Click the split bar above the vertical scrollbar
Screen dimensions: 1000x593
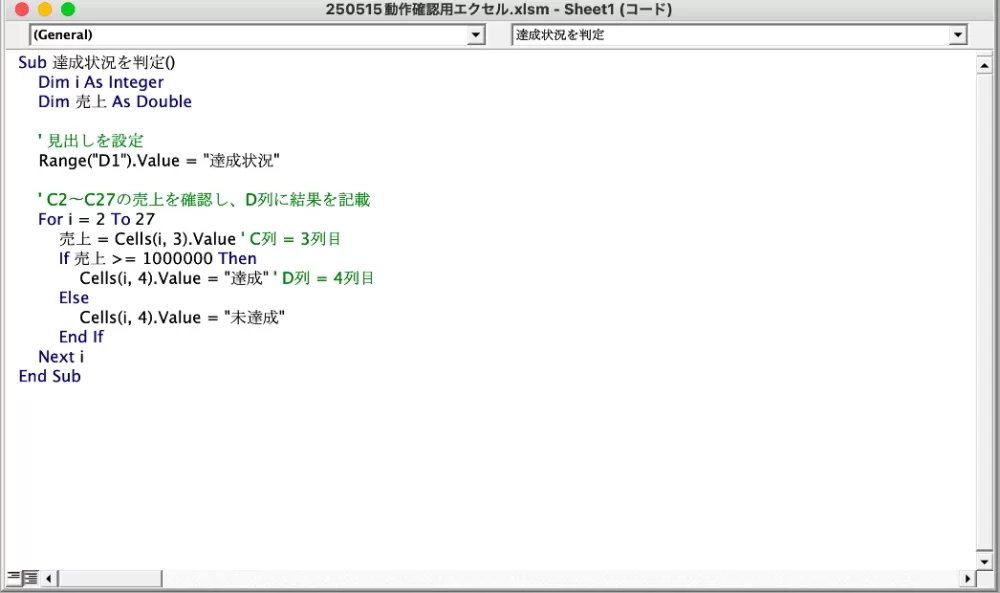click(984, 53)
